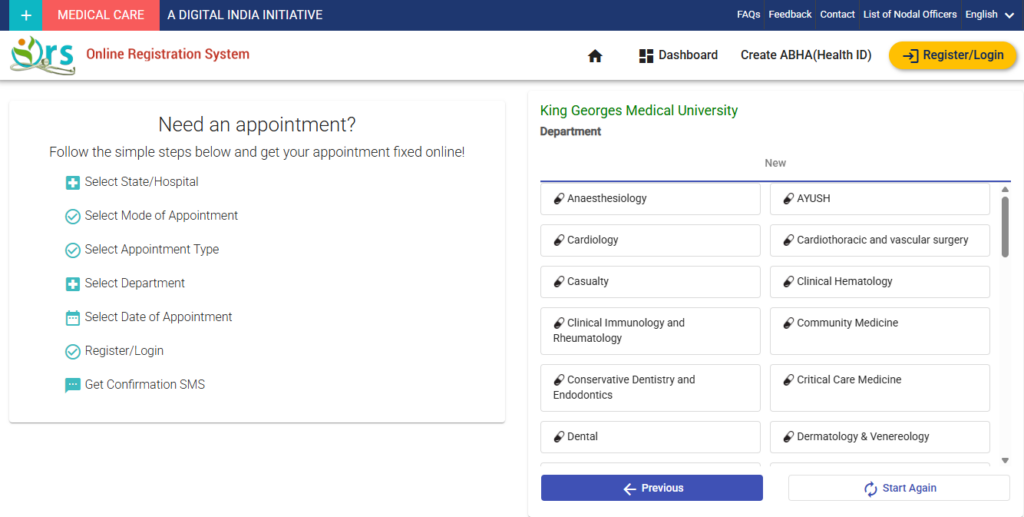Click the ORS logo
The height and width of the screenshot is (517, 1024).
(42, 55)
